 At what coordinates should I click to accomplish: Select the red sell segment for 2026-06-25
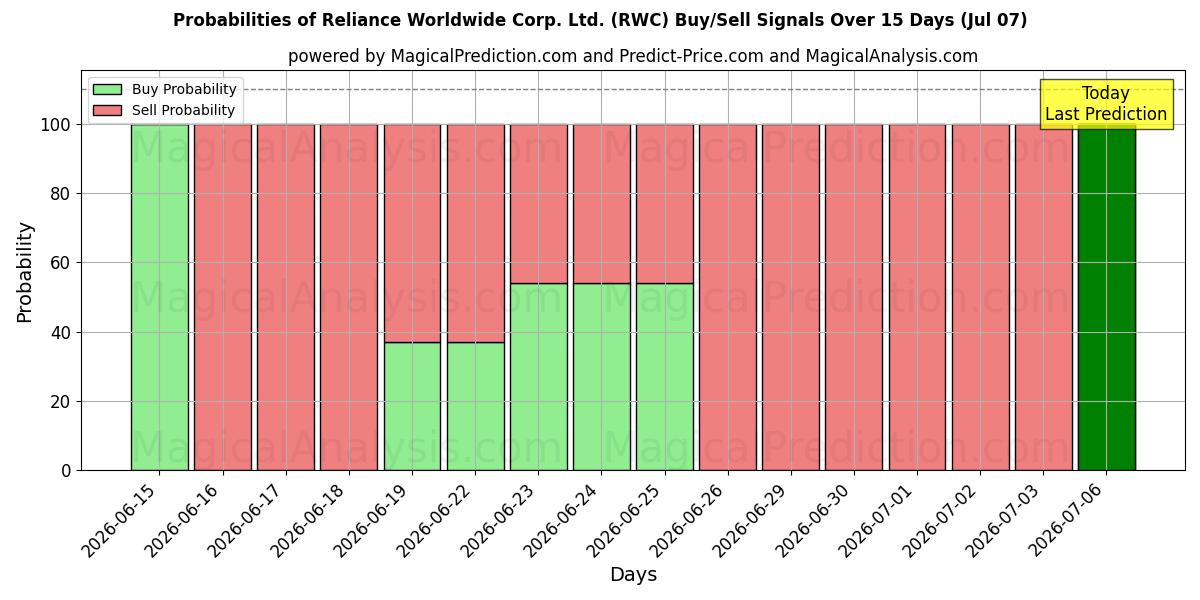(665, 204)
